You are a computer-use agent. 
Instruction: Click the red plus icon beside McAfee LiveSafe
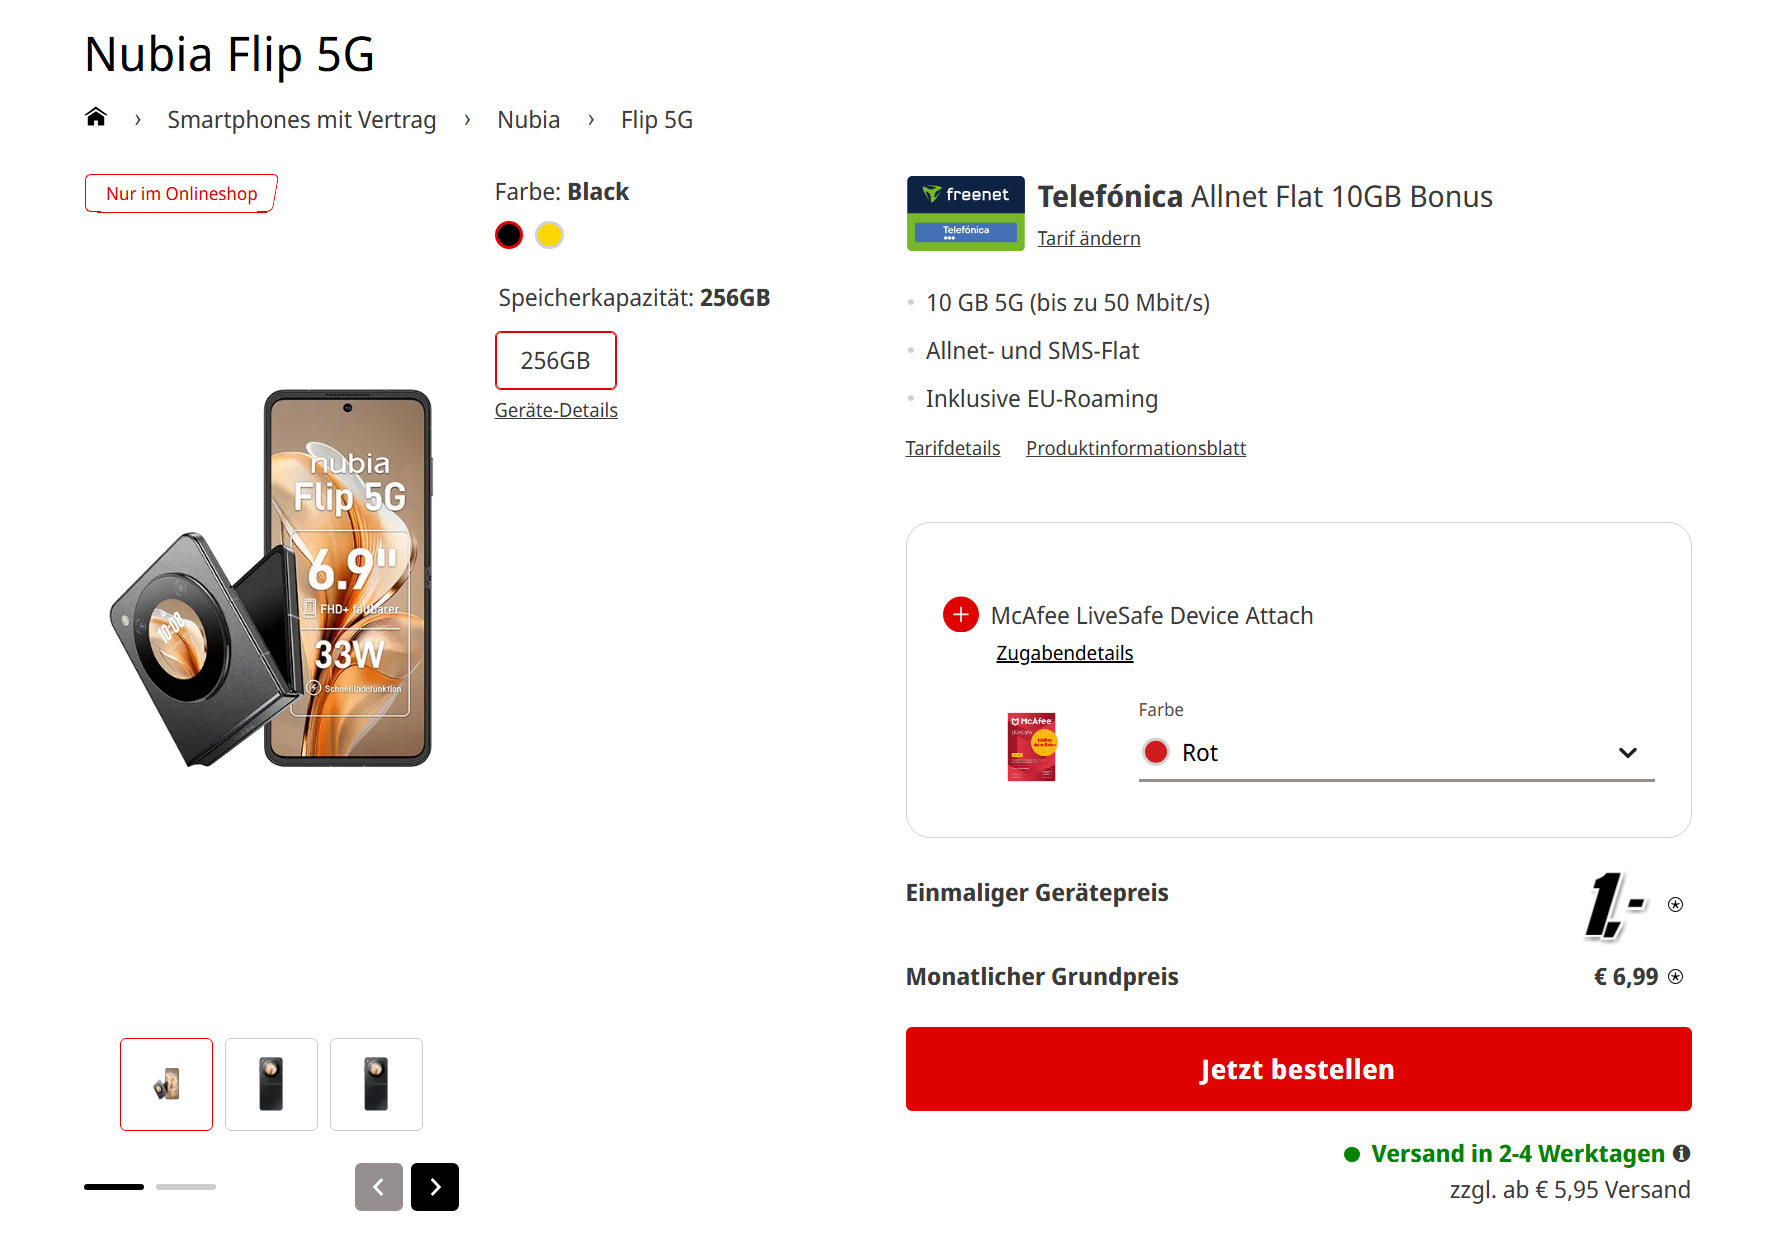[960, 614]
